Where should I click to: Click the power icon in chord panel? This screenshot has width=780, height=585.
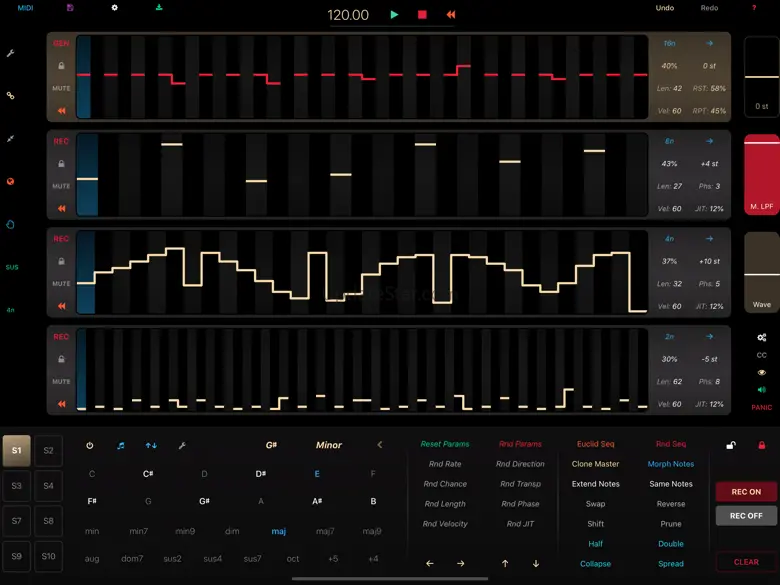tap(90, 445)
